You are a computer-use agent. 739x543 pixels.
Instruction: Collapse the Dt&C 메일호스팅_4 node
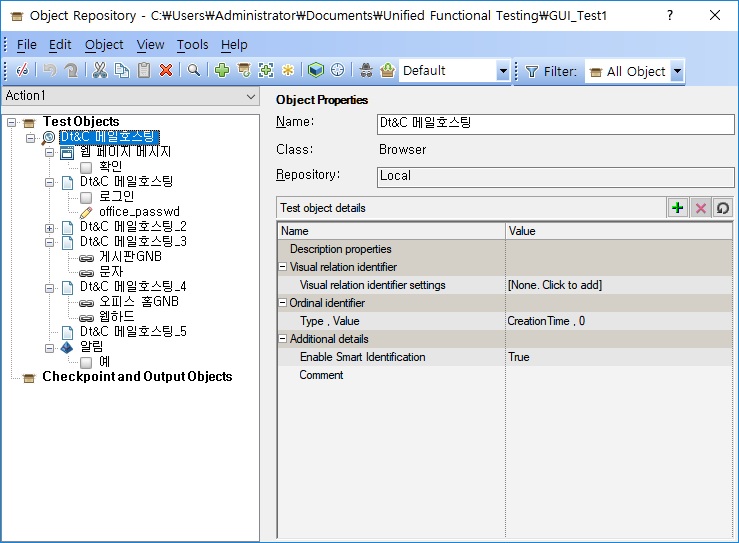point(49,288)
